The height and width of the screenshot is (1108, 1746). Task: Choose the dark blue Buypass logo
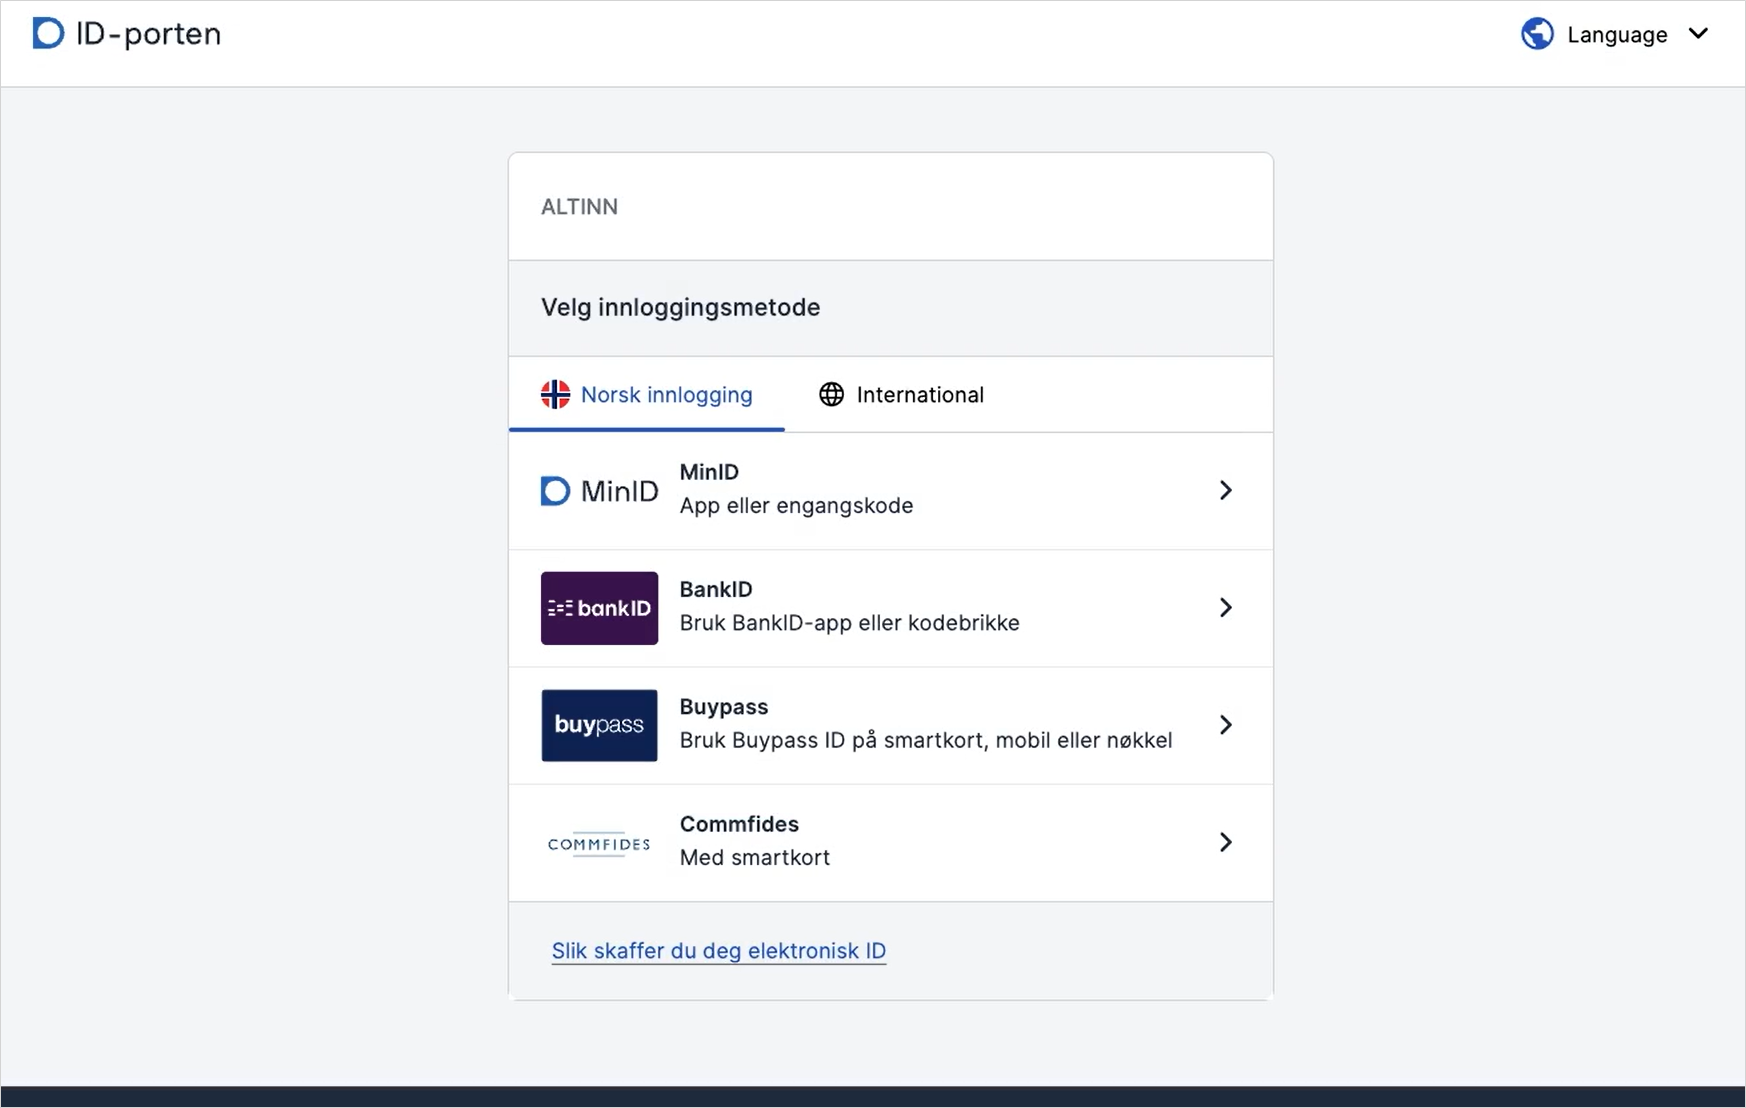click(599, 725)
